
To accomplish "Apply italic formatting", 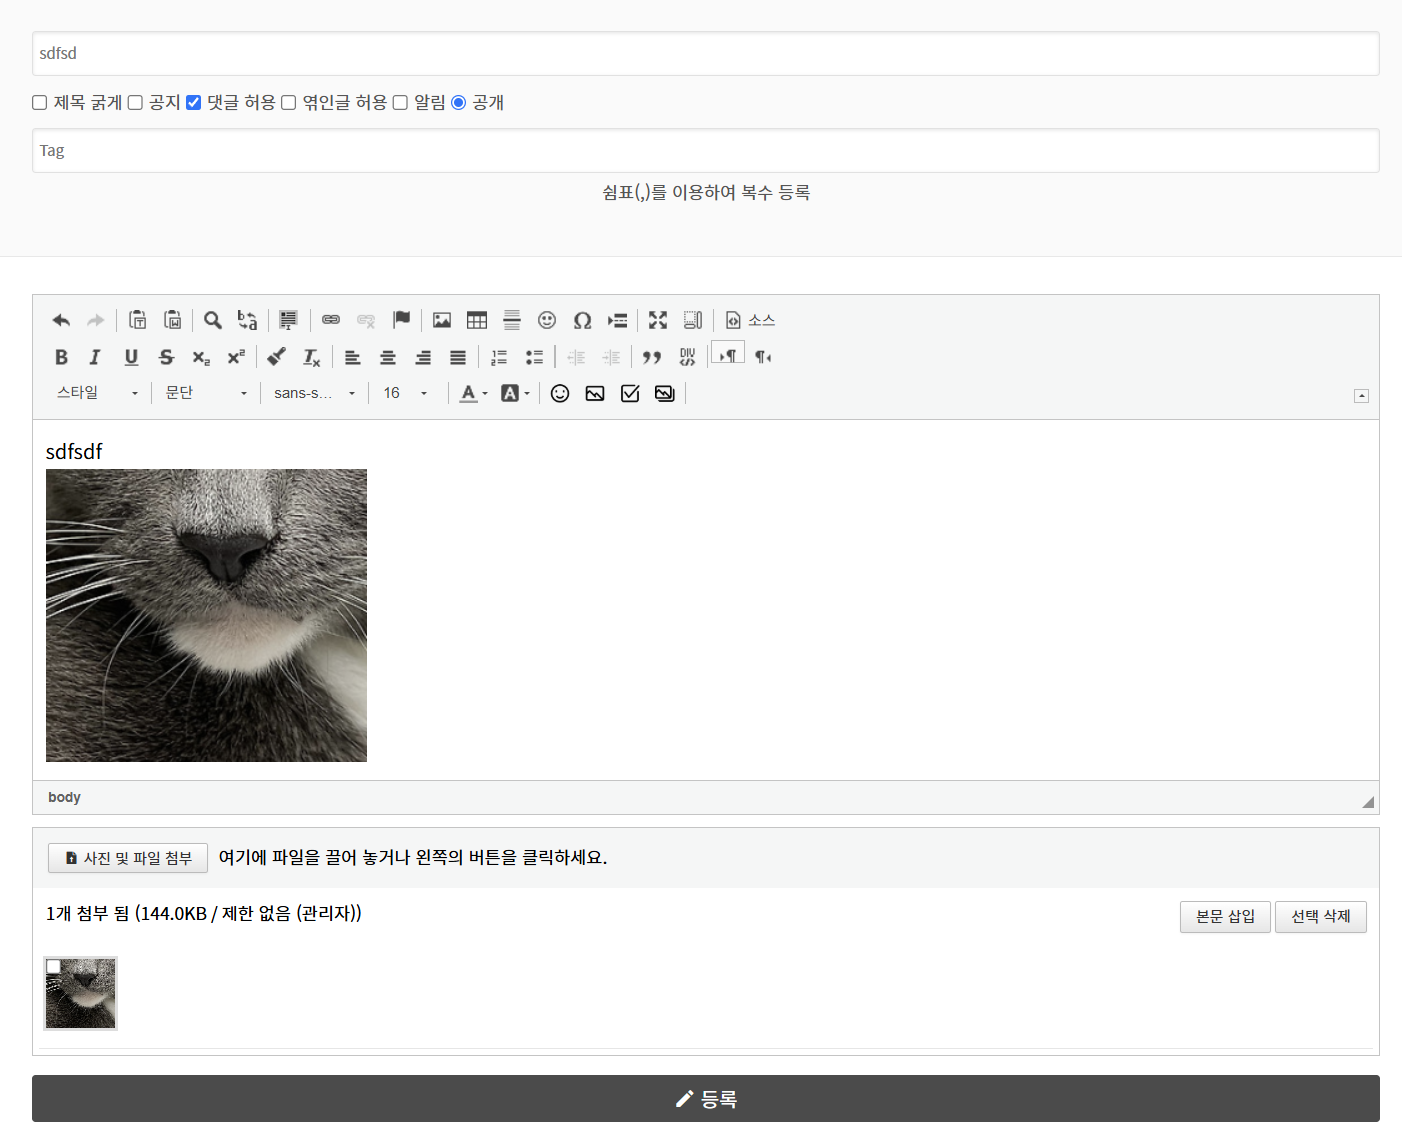I will (96, 357).
